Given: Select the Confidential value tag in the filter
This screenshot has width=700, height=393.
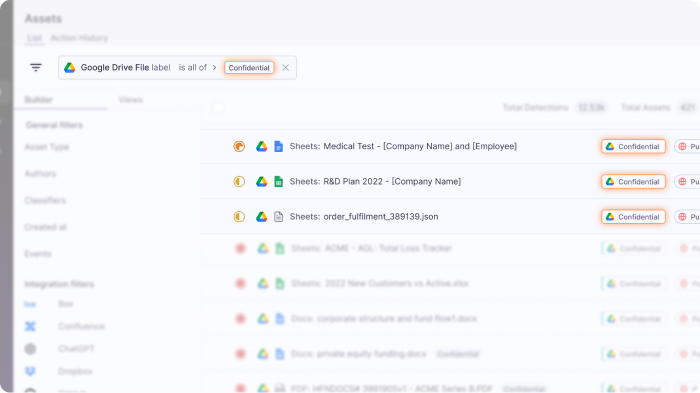Looking at the screenshot, I should (x=249, y=67).
